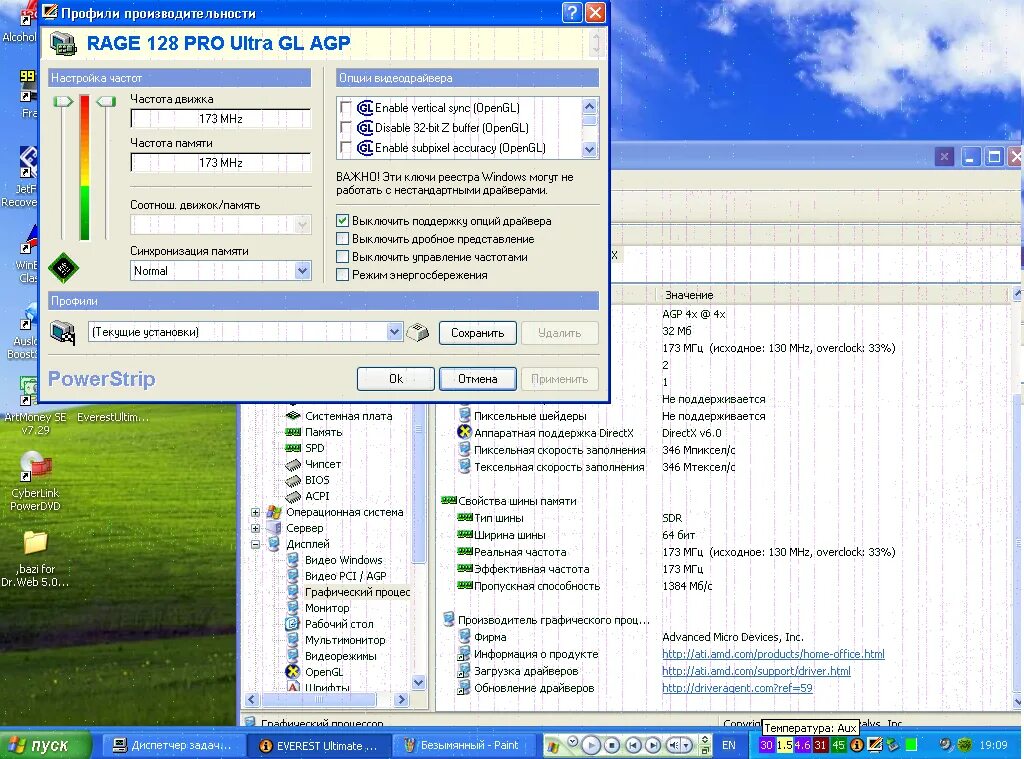Open the dropdown arrow next to taskbar mute button
This screenshot has height=759, width=1024.
[688, 745]
